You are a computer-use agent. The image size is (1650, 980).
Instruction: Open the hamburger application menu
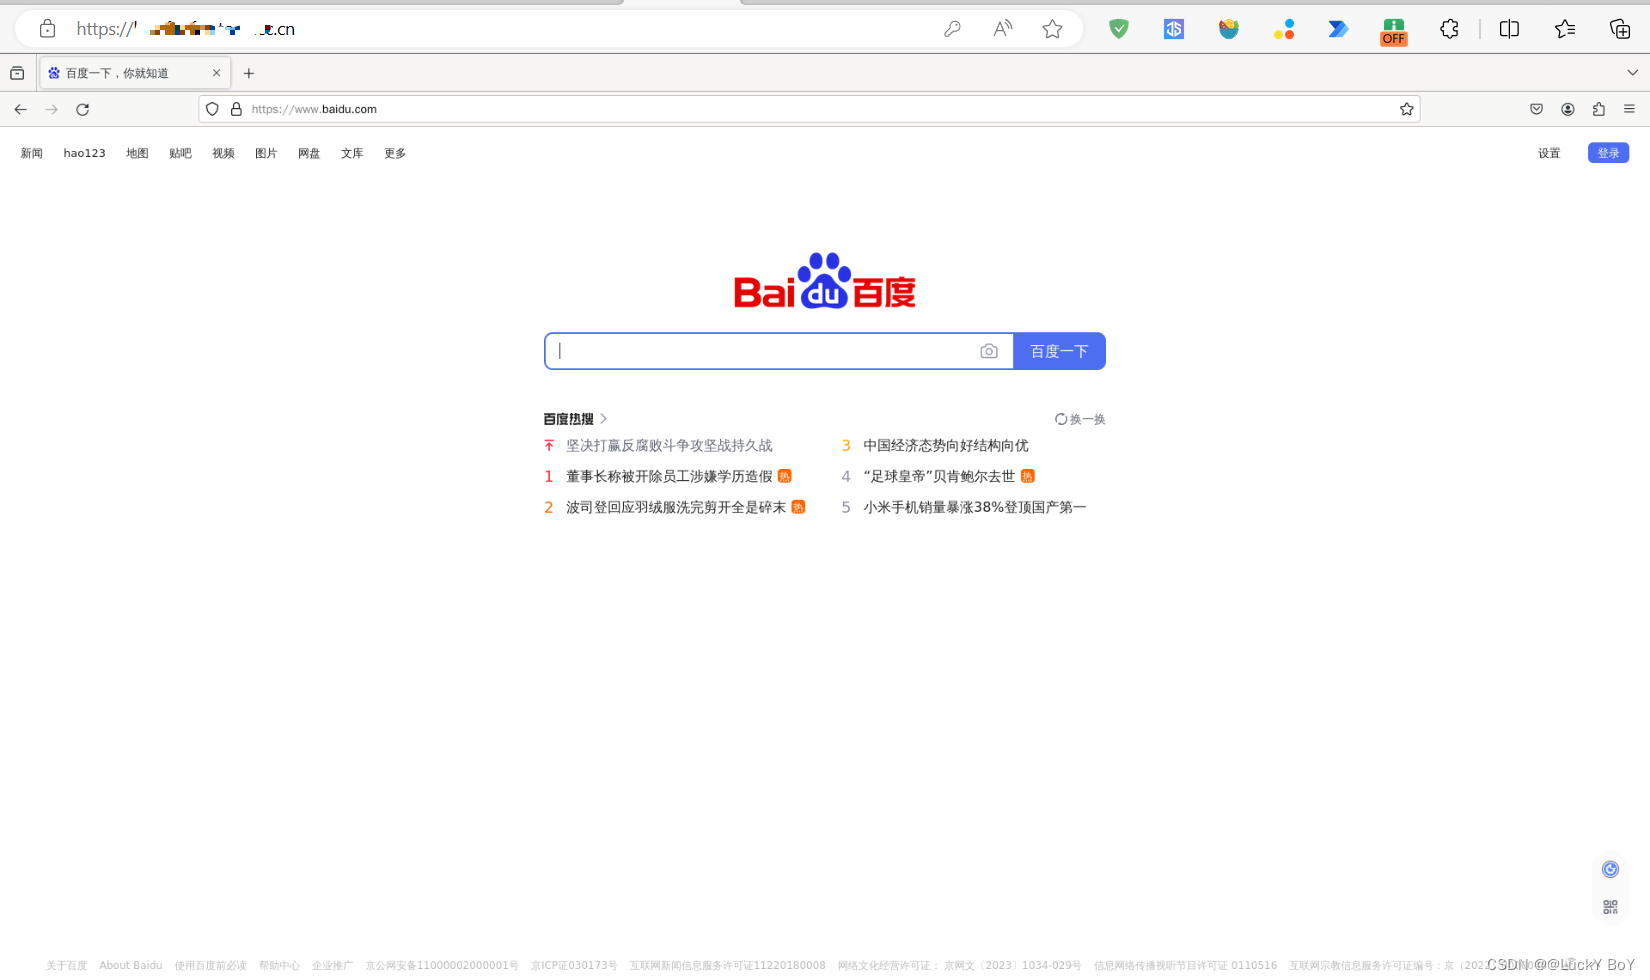[x=1629, y=109]
